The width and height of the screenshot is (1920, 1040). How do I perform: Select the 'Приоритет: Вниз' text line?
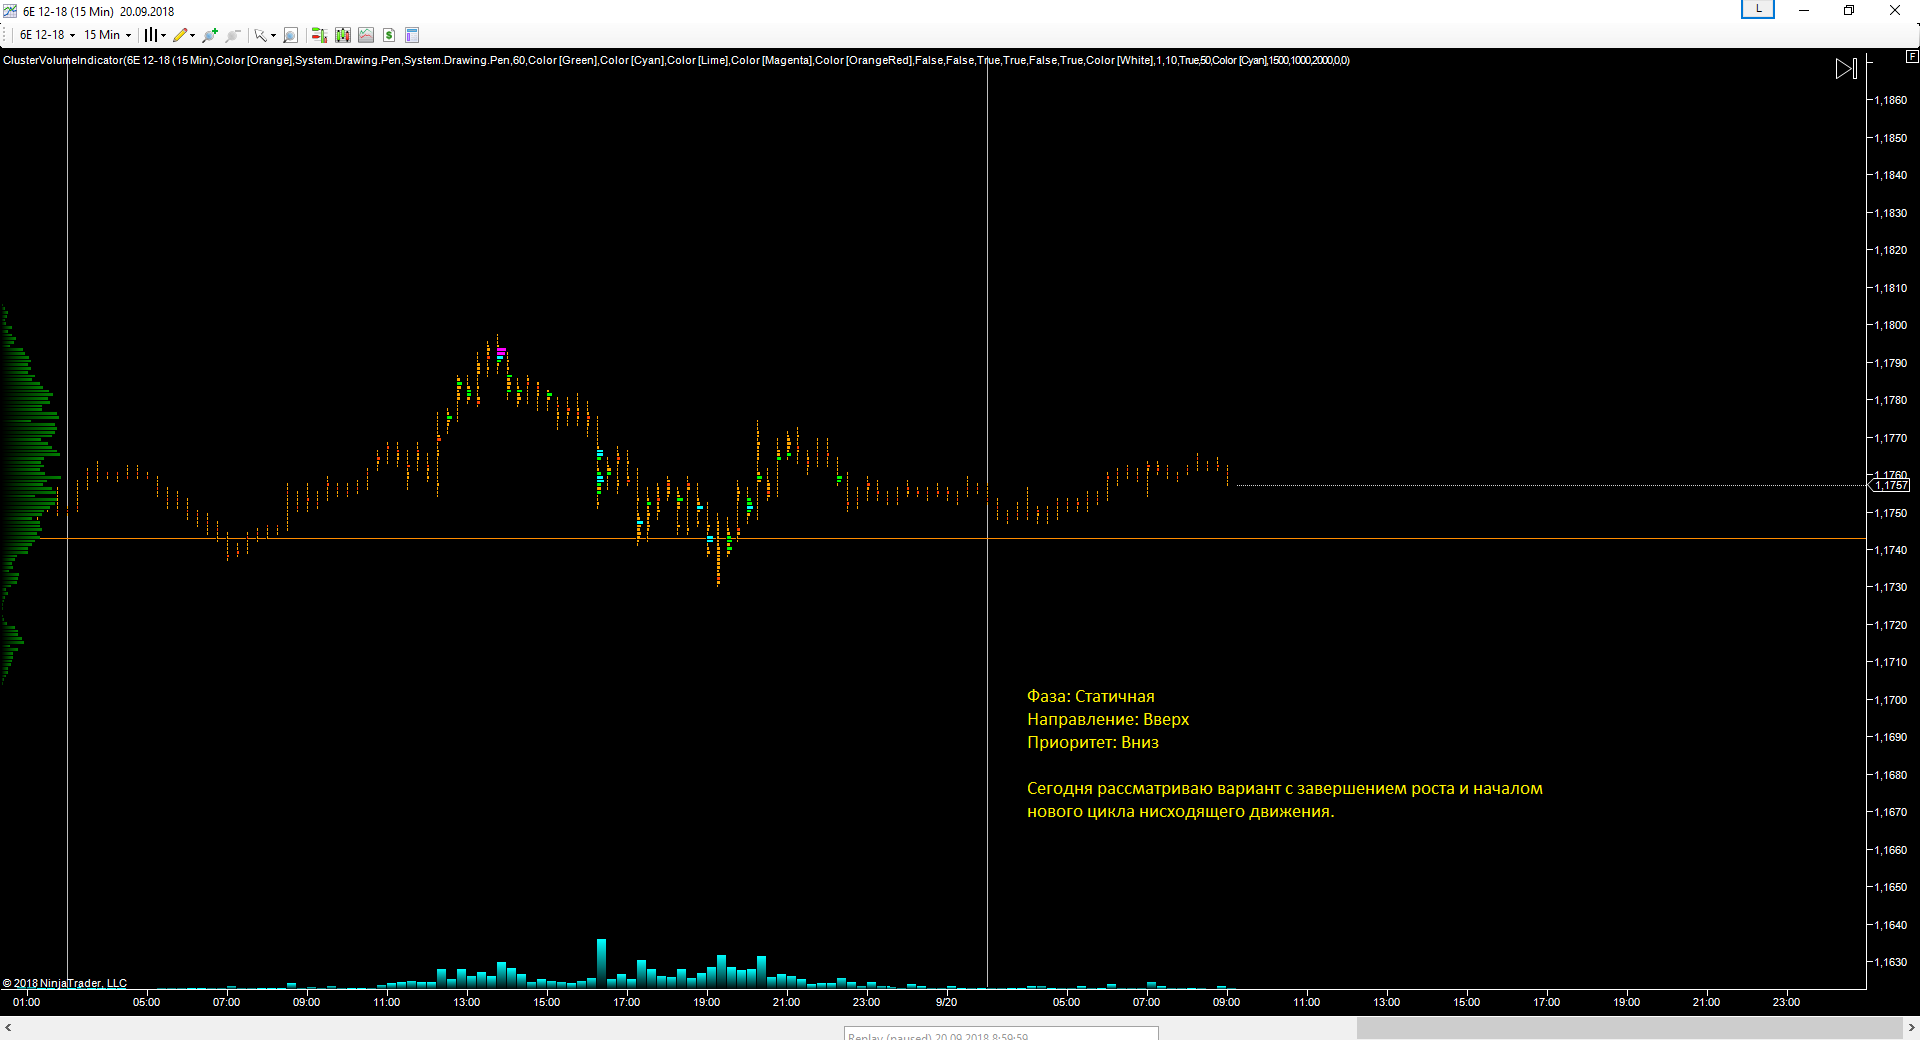point(1092,742)
